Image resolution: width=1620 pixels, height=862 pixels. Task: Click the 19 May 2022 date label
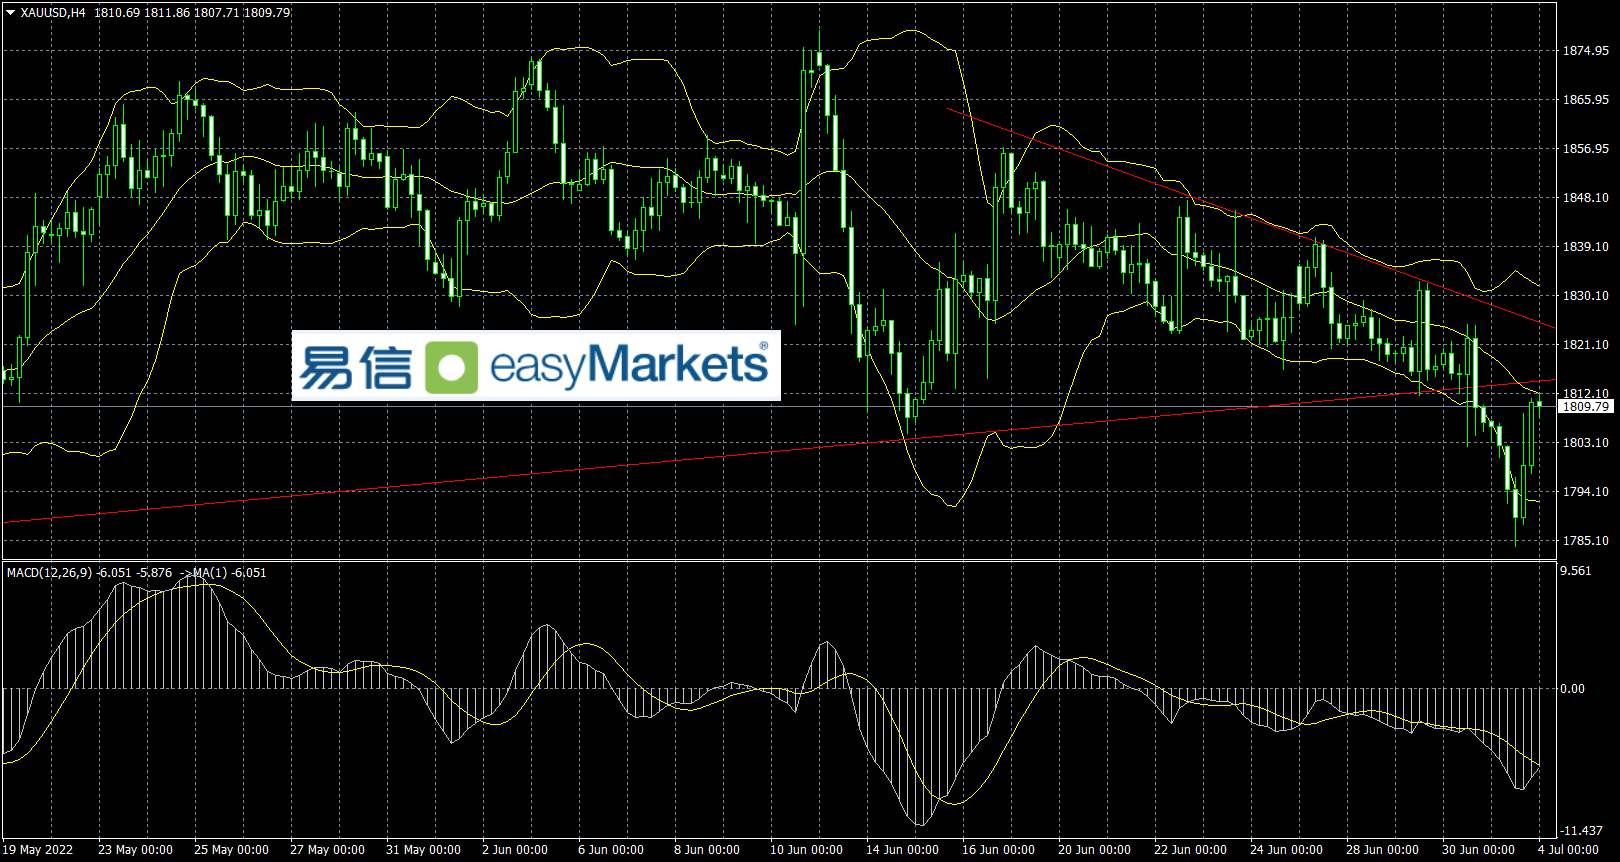[39, 850]
